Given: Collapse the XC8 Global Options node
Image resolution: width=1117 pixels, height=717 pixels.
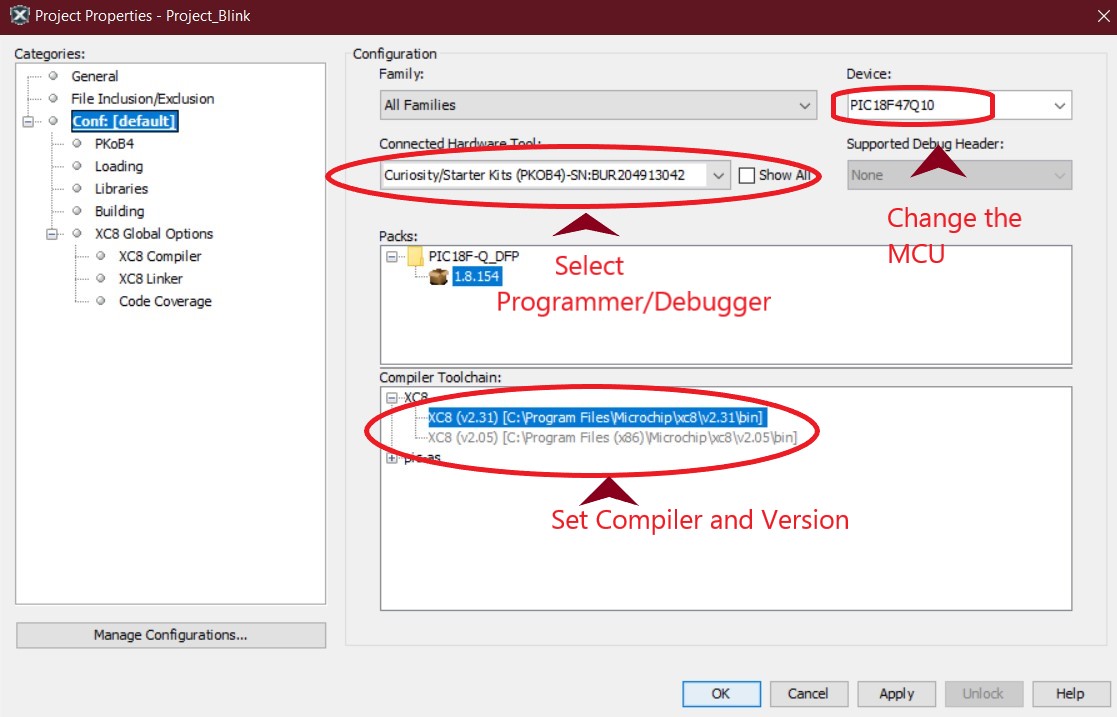Looking at the screenshot, I should click(52, 234).
